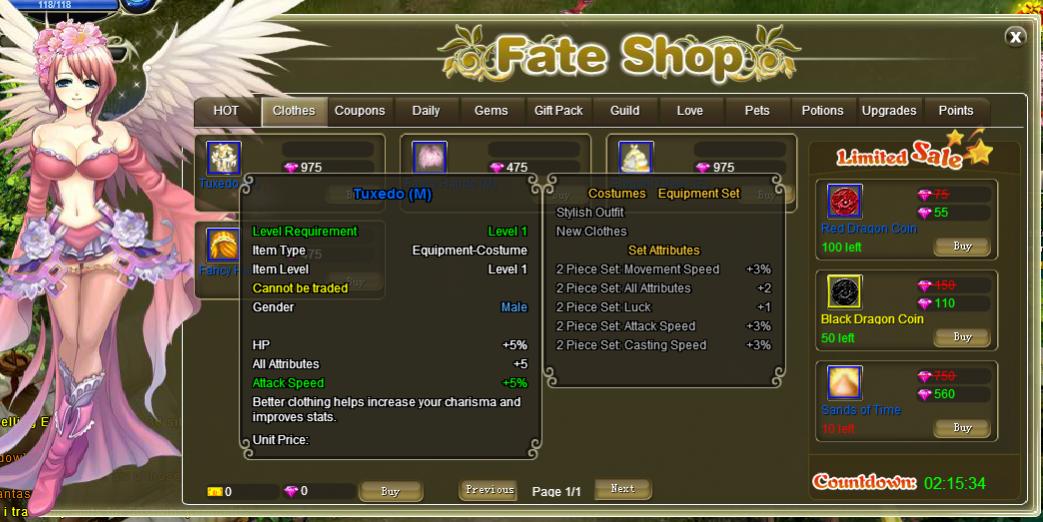The height and width of the screenshot is (522, 1043).
Task: Close the Fate Shop window
Action: click(1015, 37)
